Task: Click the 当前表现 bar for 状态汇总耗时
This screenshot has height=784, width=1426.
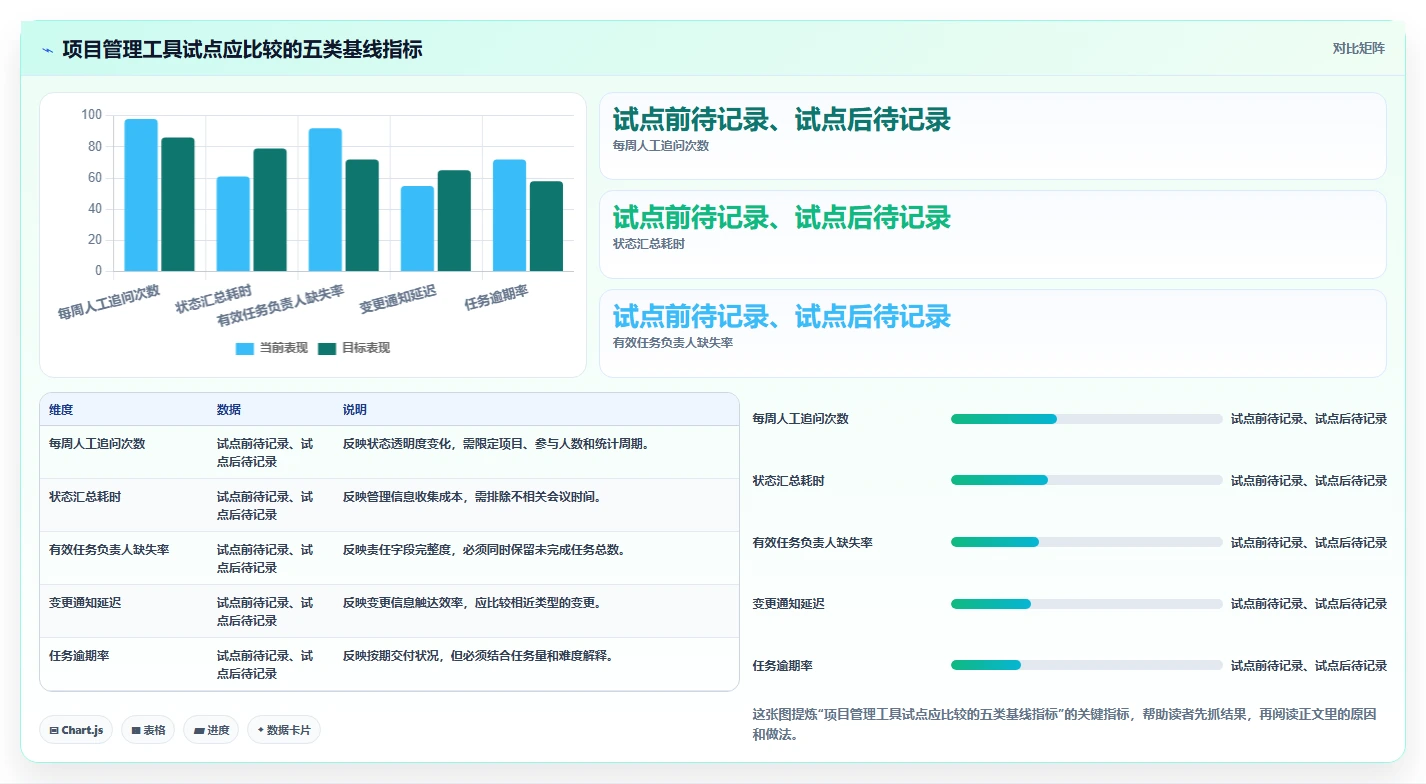Action: pyautogui.click(x=233, y=224)
